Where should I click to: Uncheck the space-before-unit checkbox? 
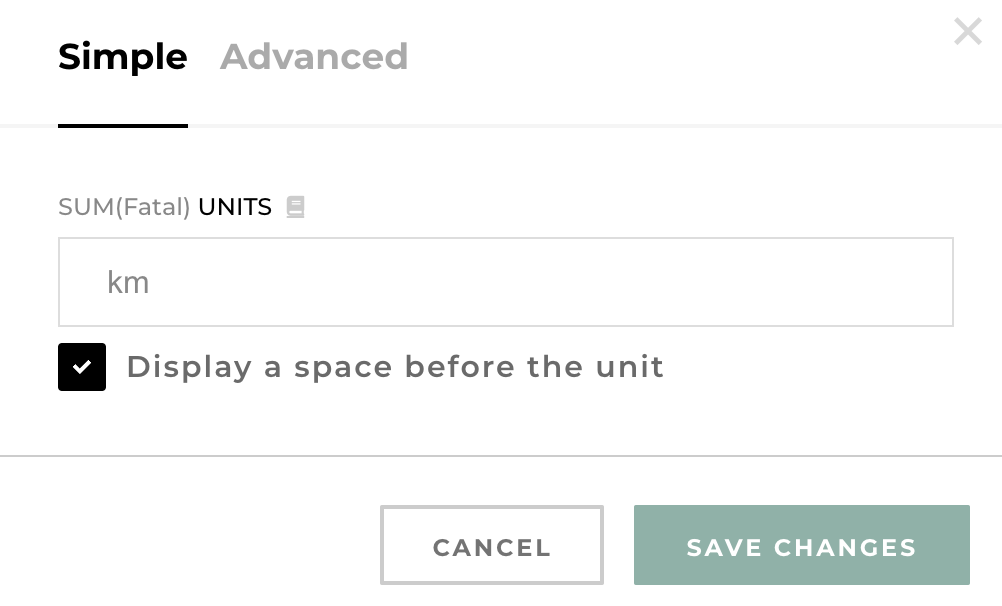point(82,366)
